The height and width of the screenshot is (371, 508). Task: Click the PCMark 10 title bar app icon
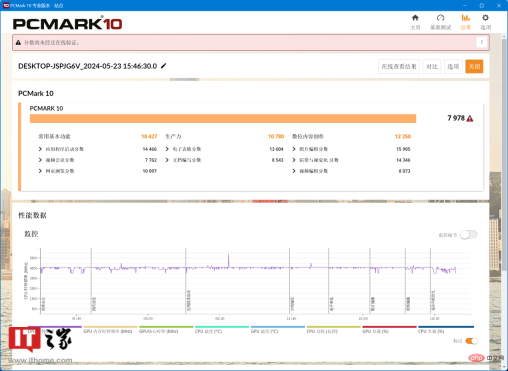(x=6, y=5)
